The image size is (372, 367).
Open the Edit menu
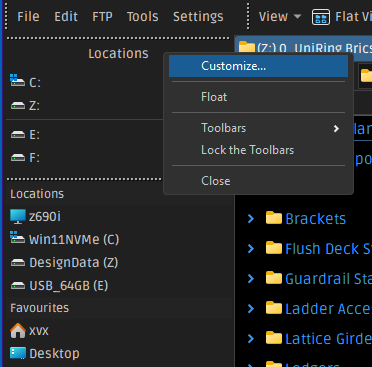tap(66, 16)
